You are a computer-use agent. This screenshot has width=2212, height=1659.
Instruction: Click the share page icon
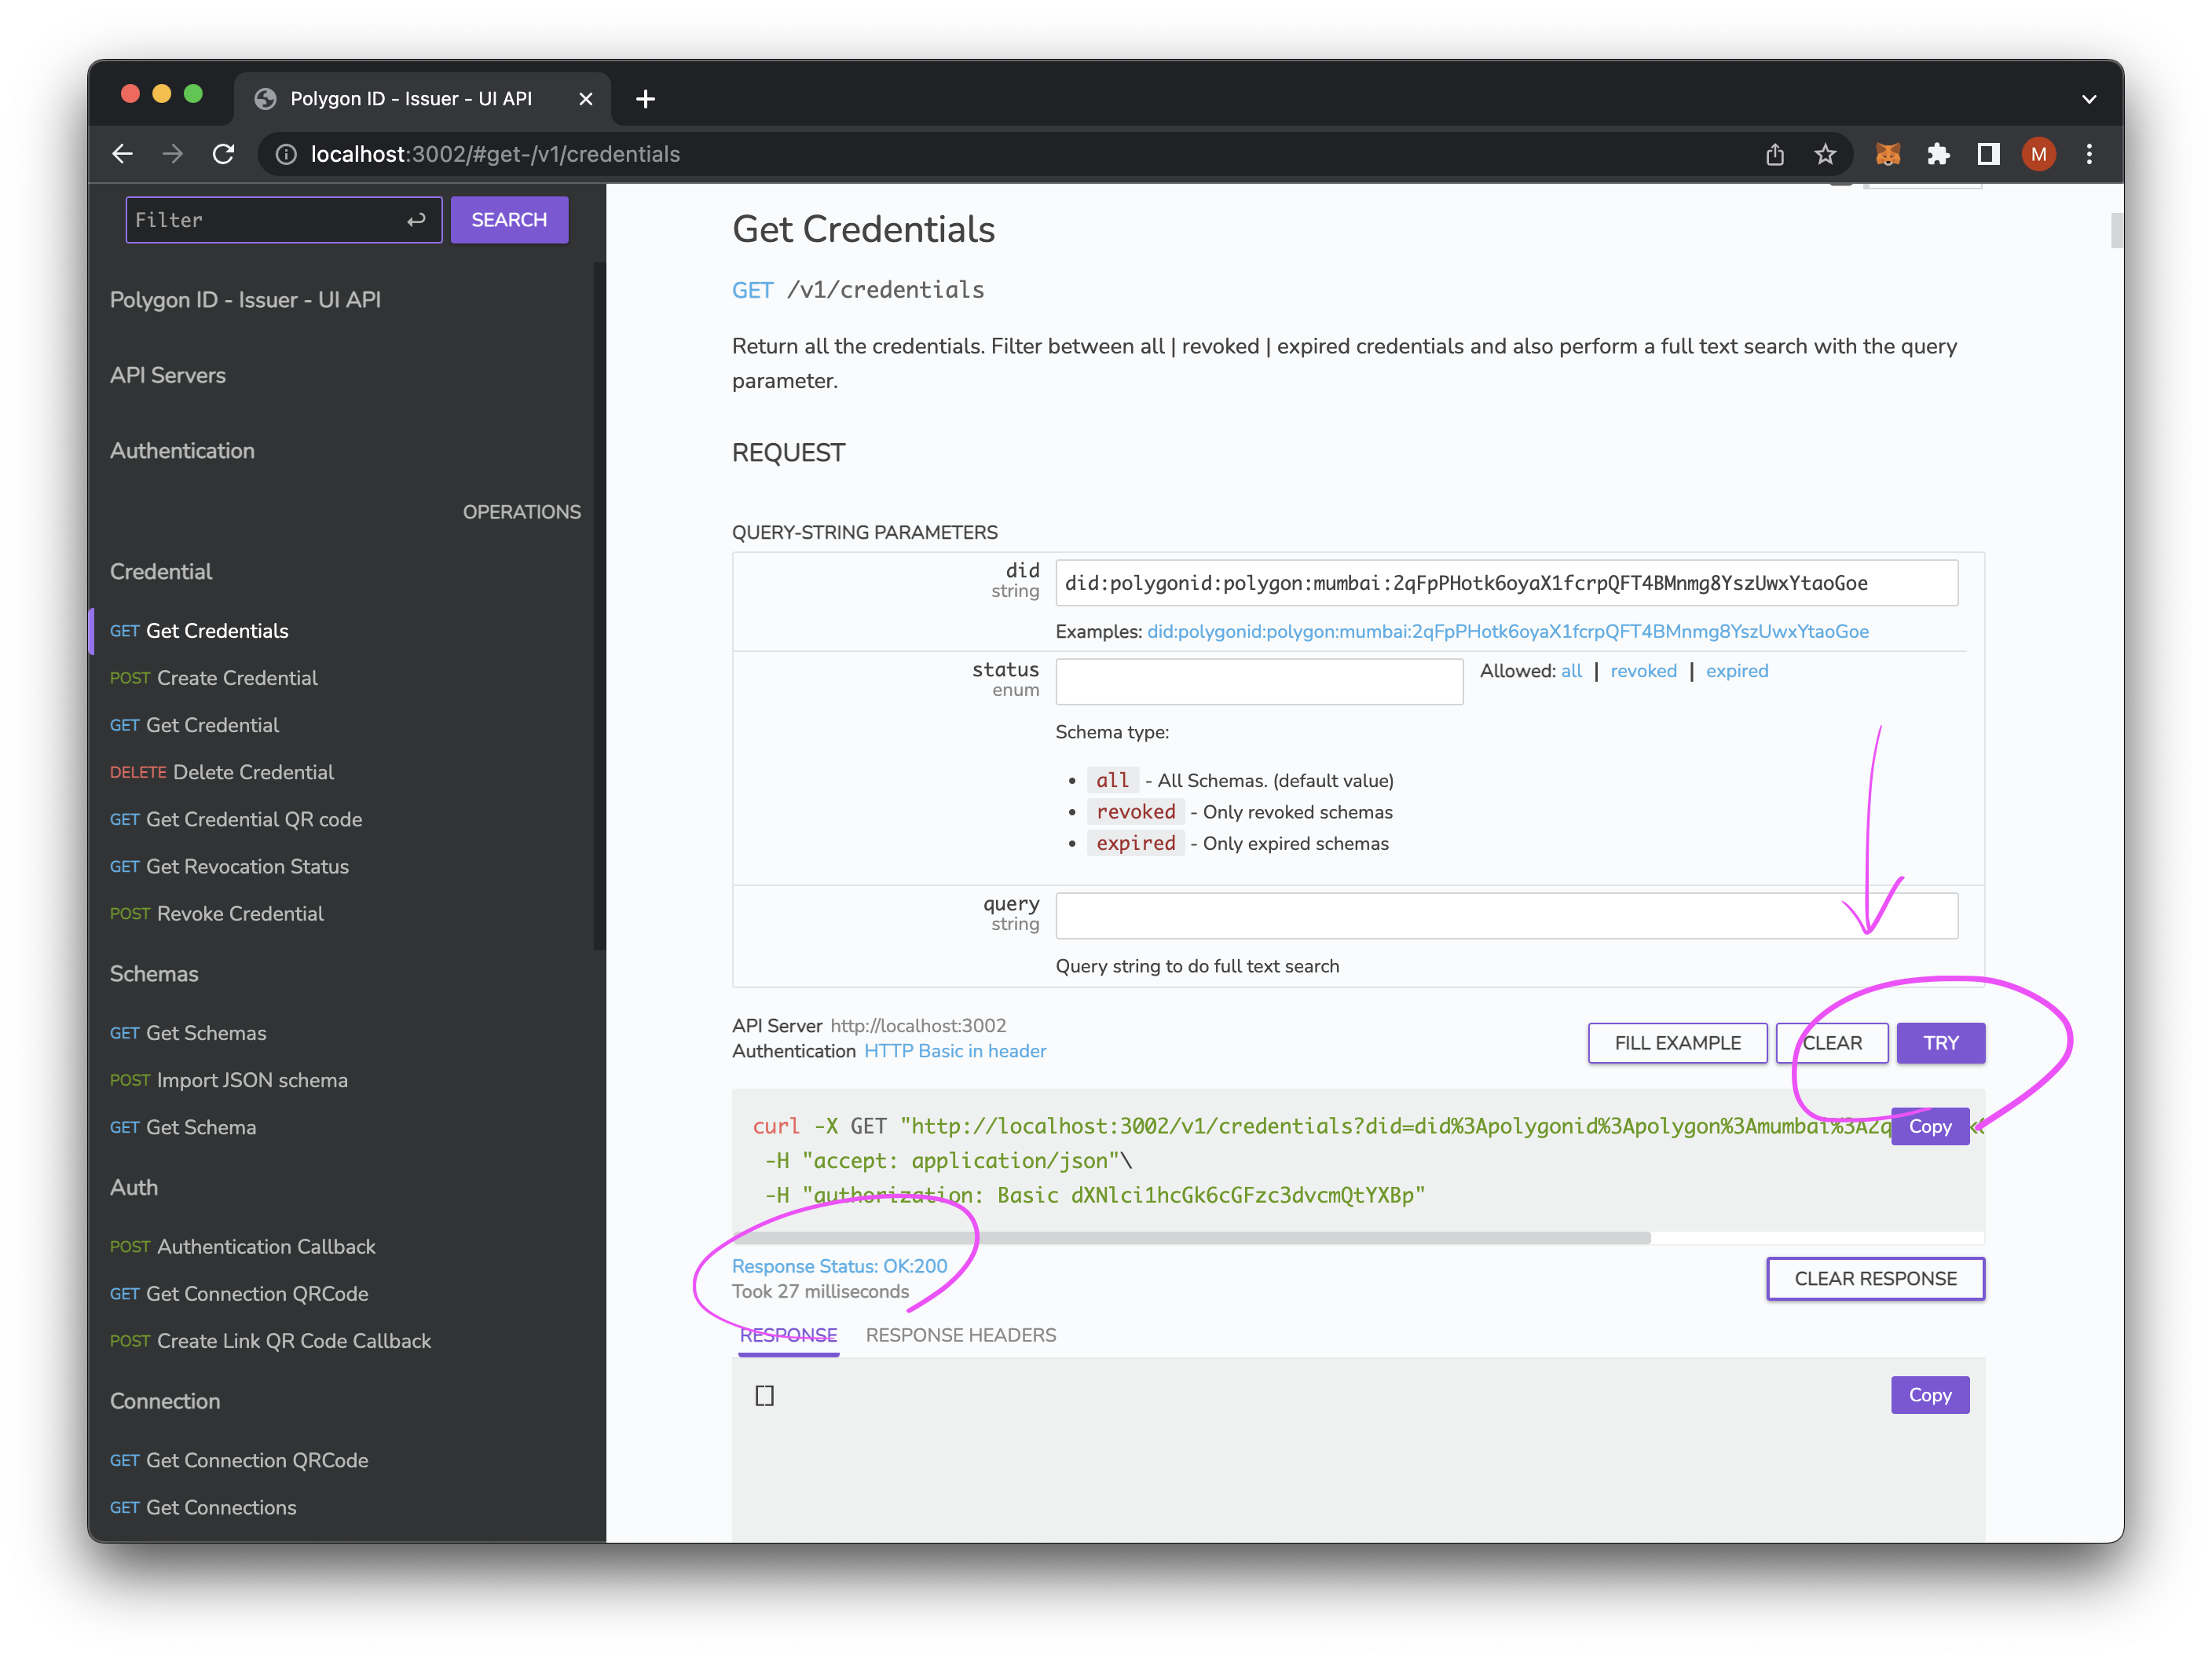[1775, 154]
